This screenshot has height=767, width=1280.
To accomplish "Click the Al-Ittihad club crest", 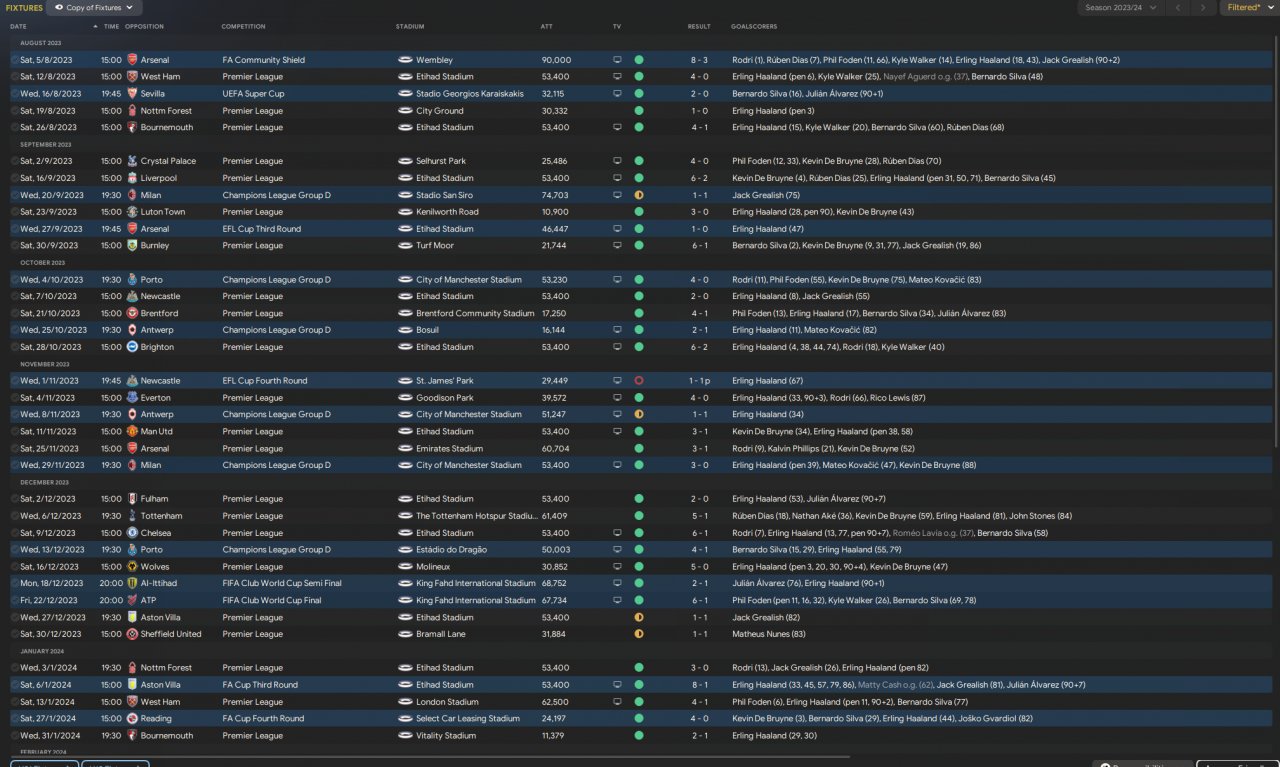I will tap(132, 584).
